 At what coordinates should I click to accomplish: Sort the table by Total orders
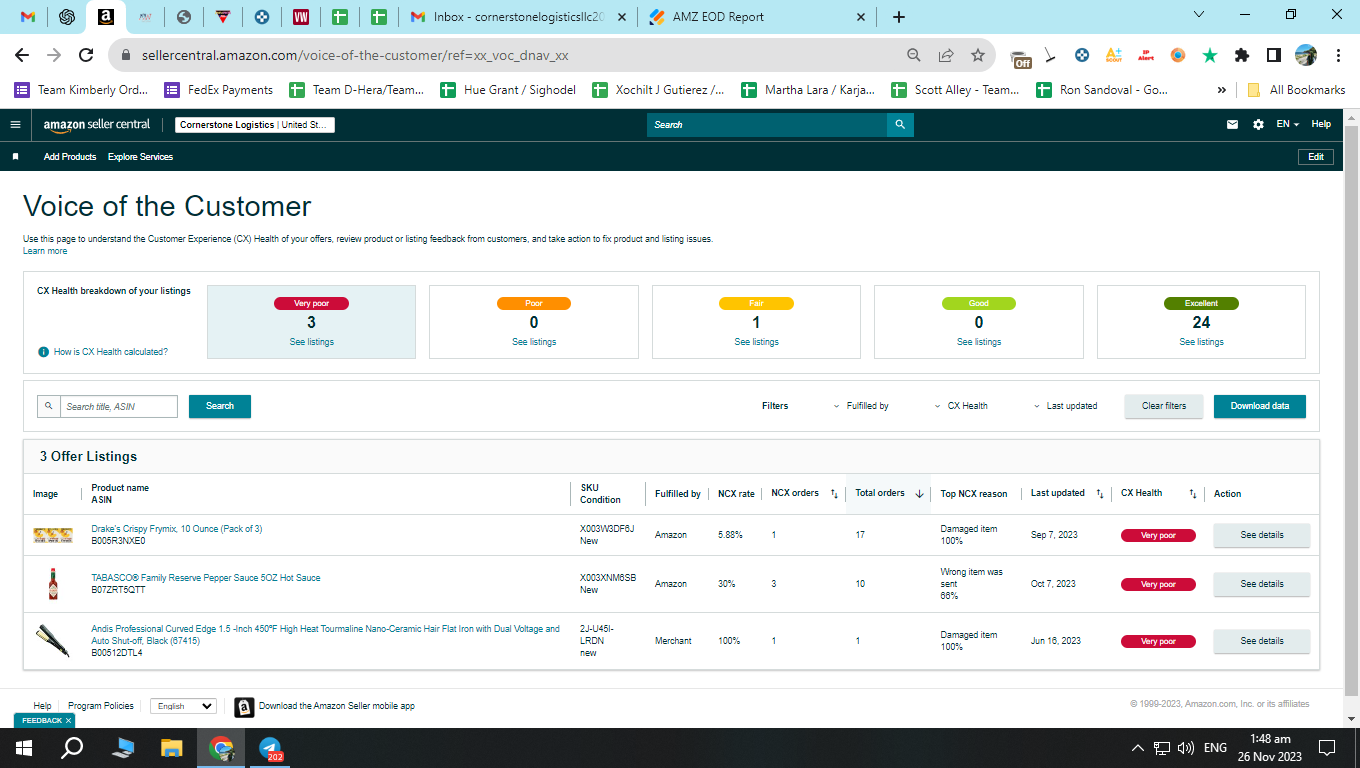(919, 494)
